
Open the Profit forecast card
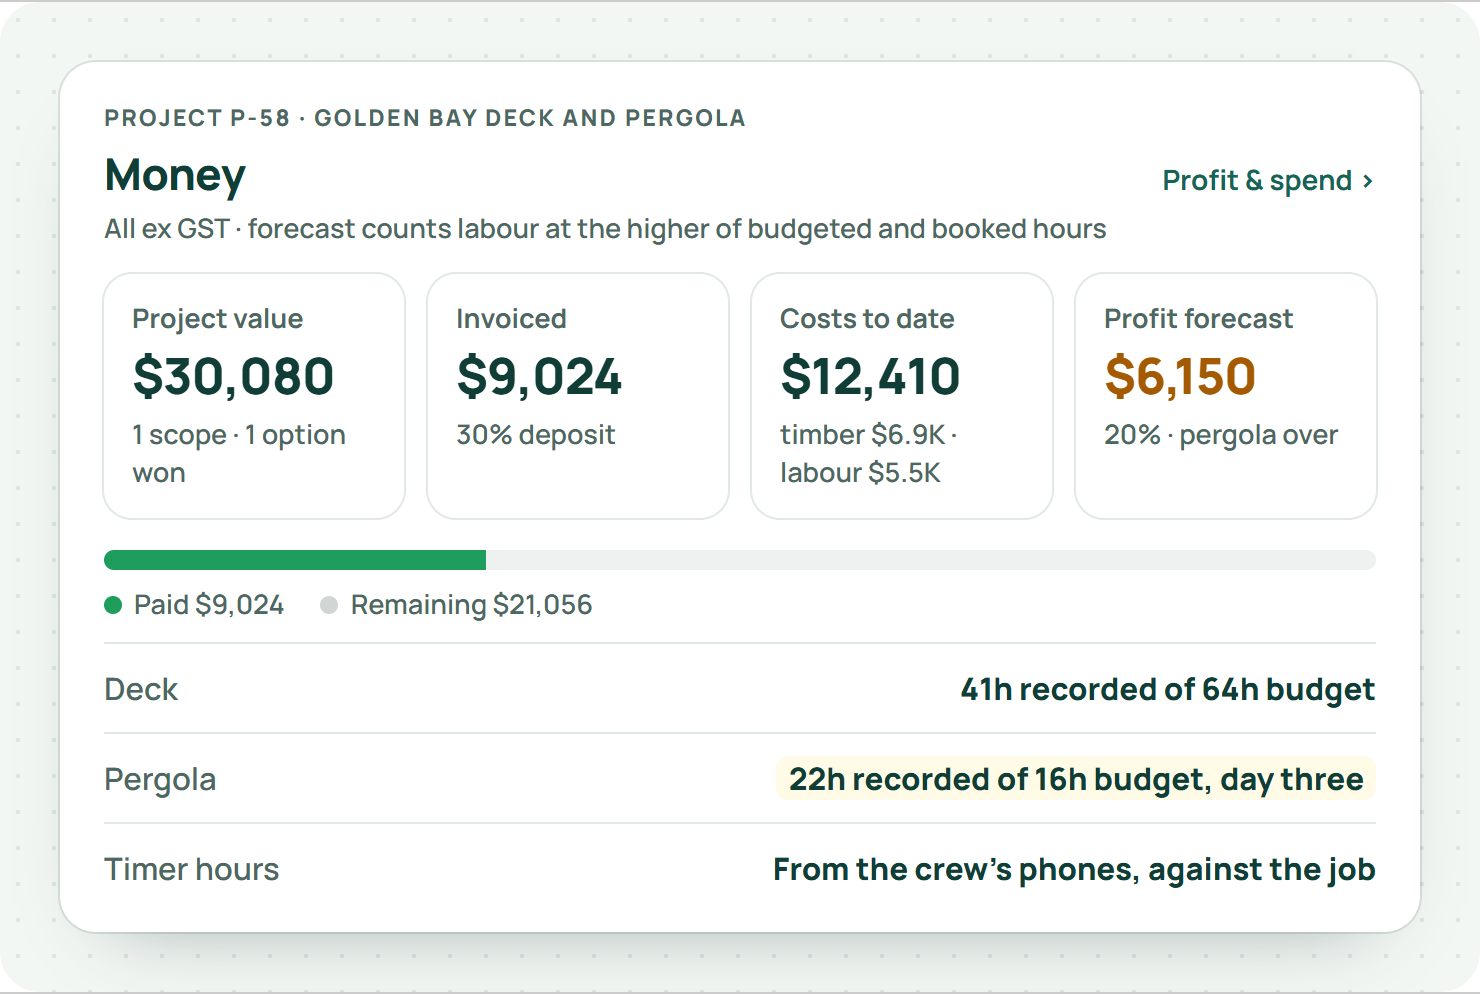(x=1226, y=396)
